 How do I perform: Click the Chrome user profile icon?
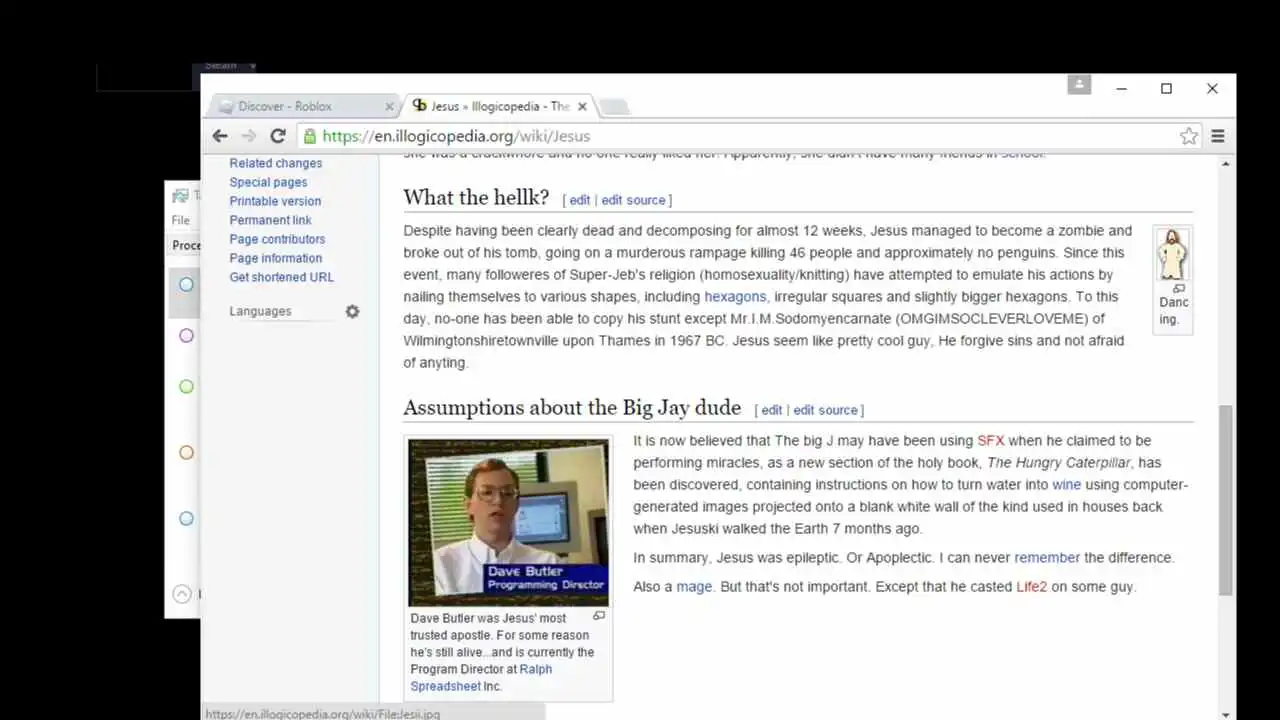click(1079, 85)
